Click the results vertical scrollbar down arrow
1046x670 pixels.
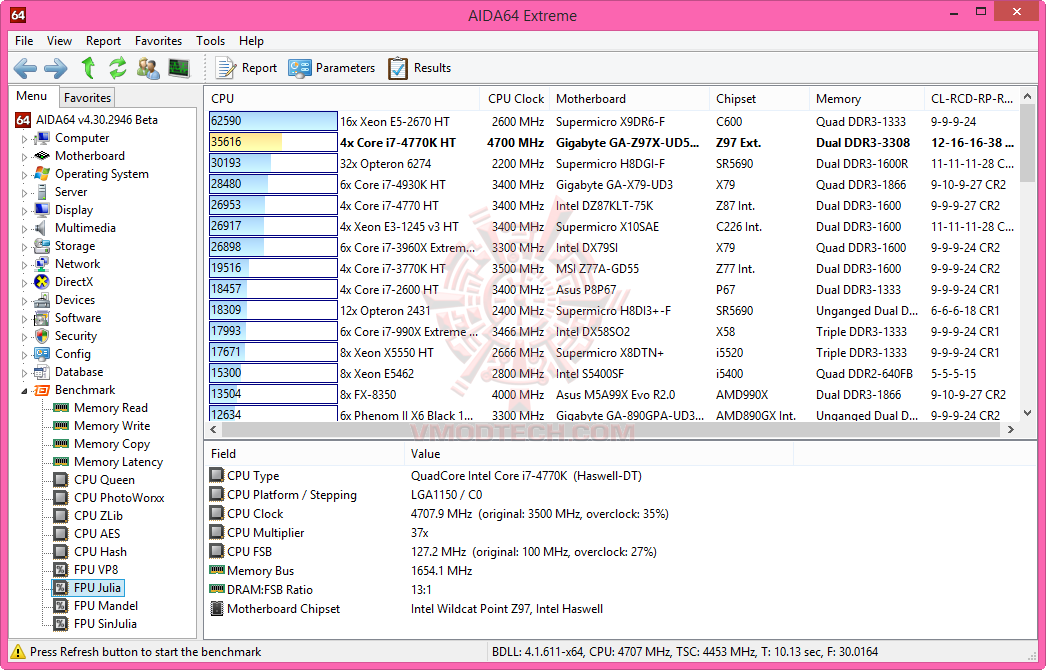point(1027,413)
